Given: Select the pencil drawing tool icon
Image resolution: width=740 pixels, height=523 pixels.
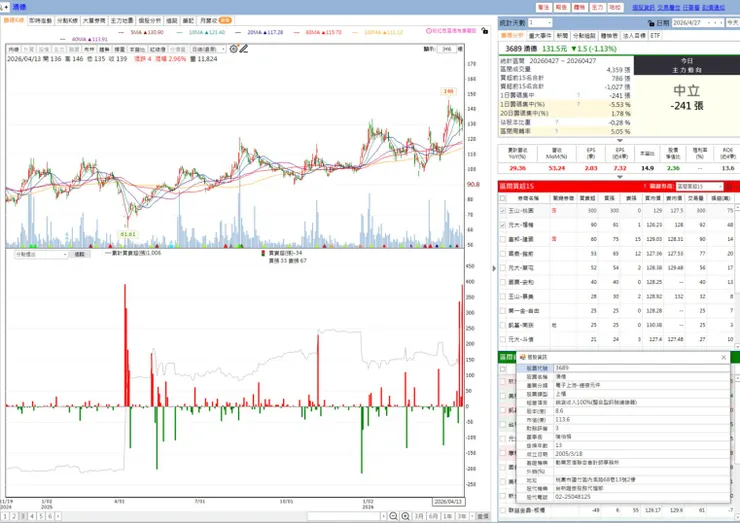Looking at the screenshot, I should (x=244, y=49).
